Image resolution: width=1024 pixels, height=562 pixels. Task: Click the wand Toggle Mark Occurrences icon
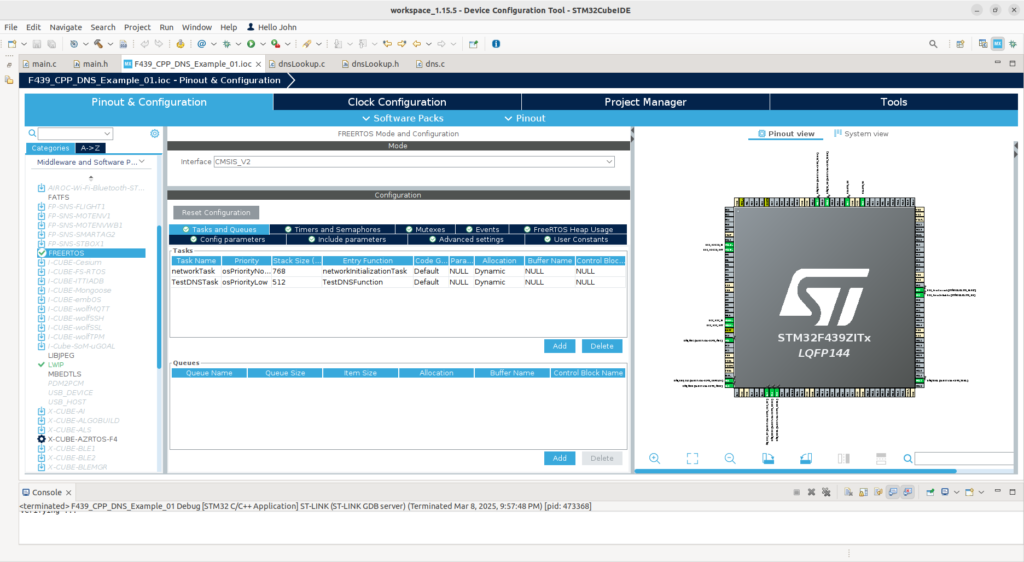coord(306,44)
